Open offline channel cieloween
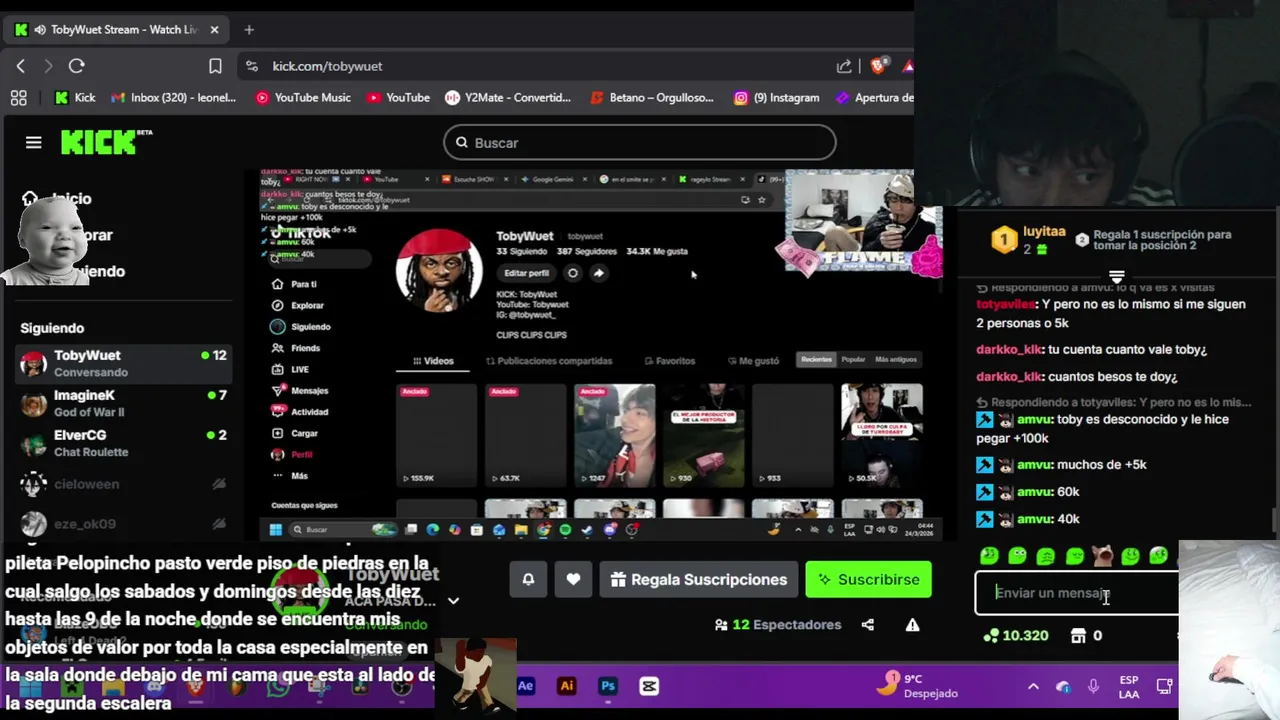 tap(124, 484)
